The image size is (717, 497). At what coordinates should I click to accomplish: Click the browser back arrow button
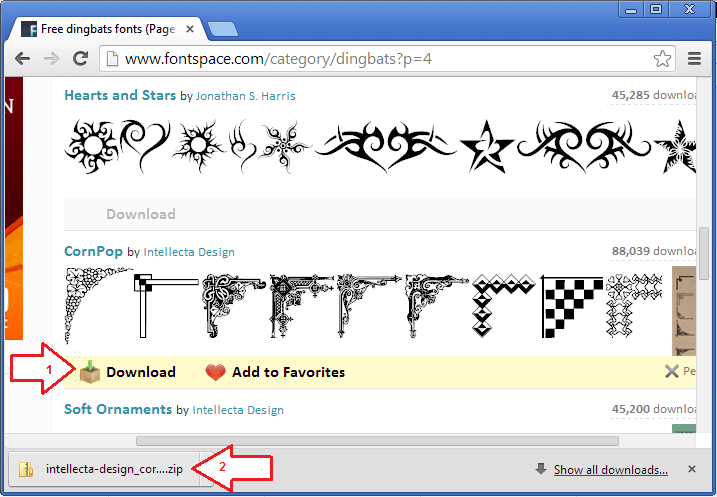tap(22, 59)
